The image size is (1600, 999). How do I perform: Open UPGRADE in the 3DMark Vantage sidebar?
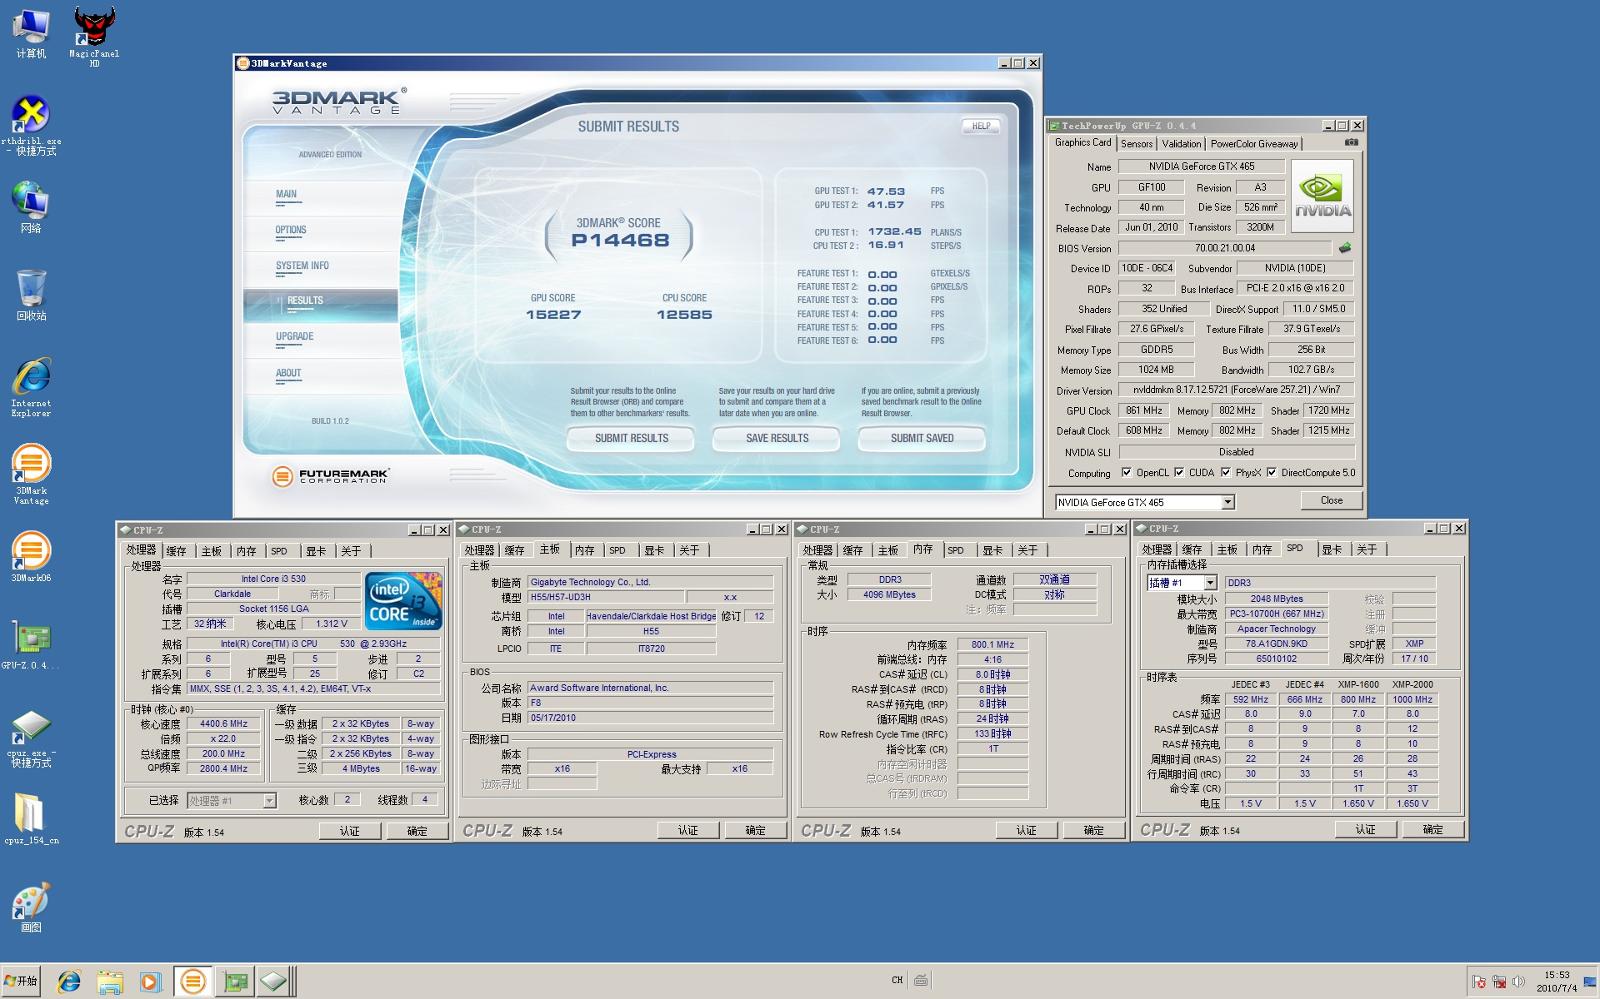(295, 337)
